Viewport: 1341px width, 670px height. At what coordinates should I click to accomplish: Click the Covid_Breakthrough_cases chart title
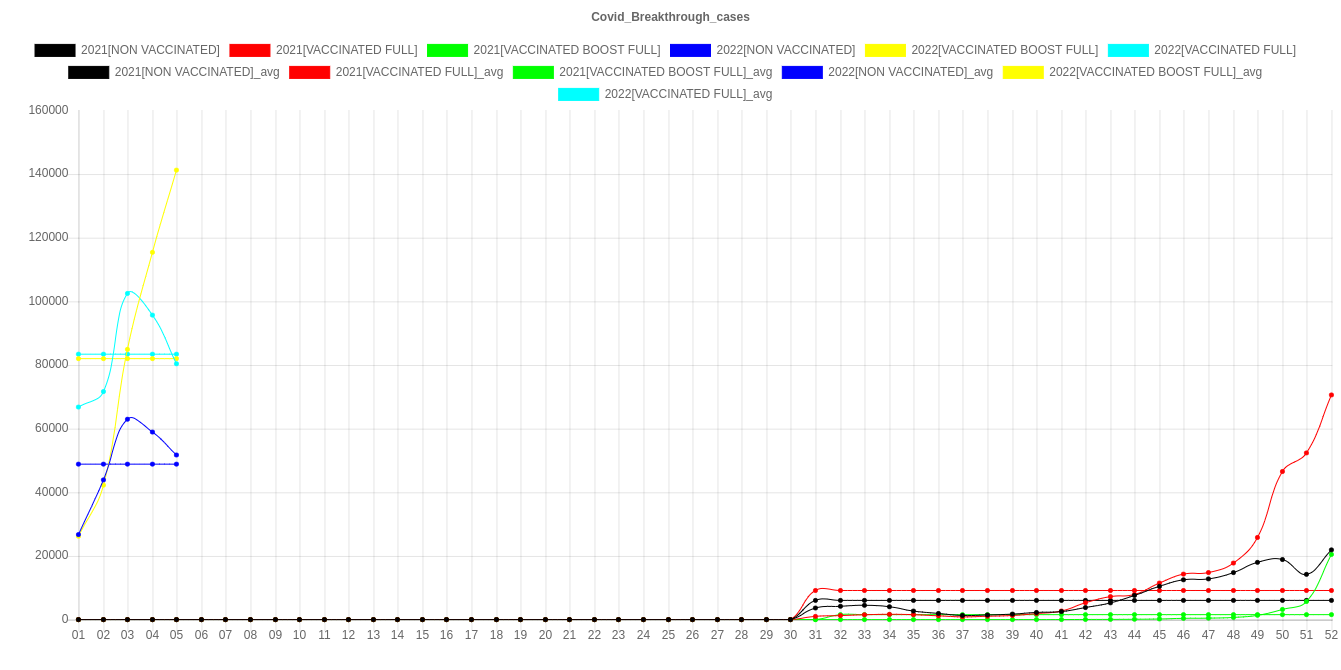pos(670,17)
